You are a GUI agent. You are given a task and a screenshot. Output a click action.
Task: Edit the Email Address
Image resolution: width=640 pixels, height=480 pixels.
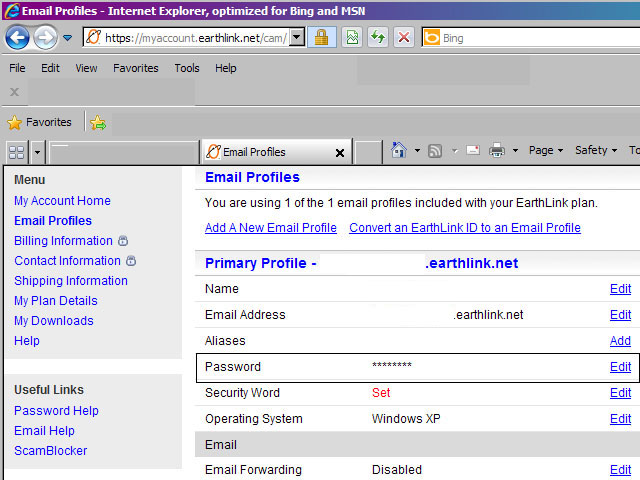pyautogui.click(x=620, y=315)
